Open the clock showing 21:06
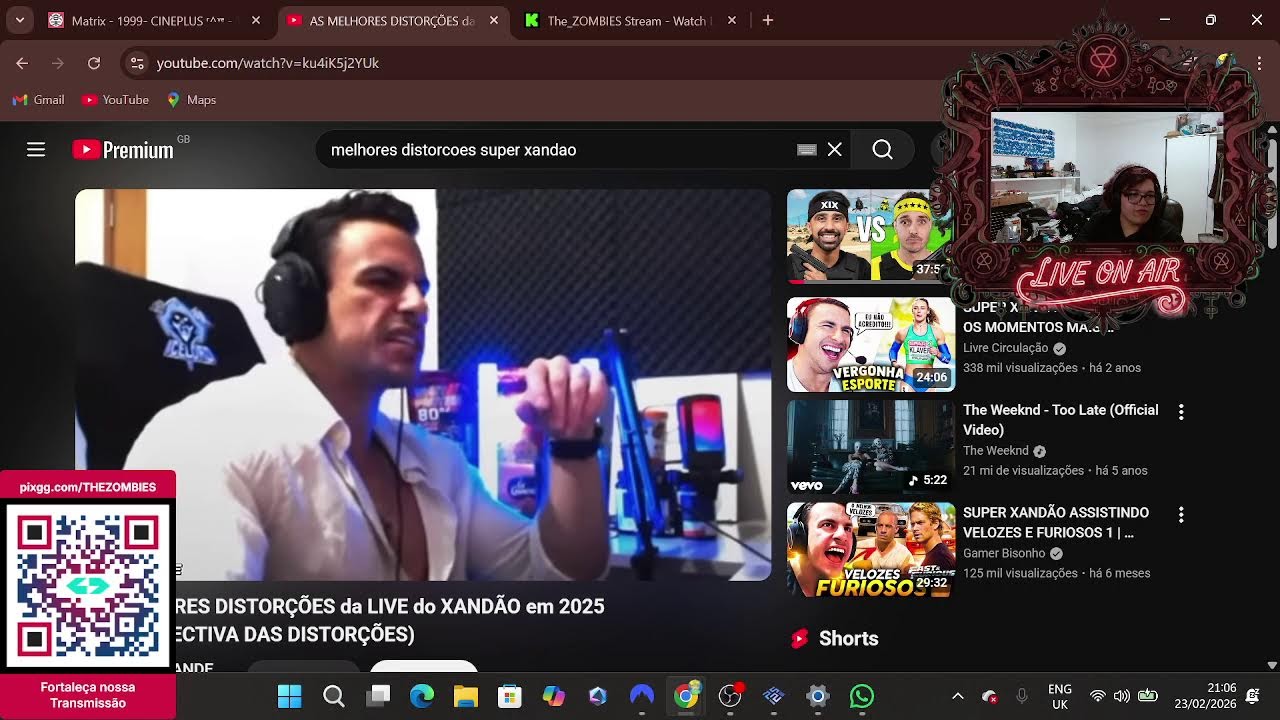The height and width of the screenshot is (720, 1280). [1207, 696]
